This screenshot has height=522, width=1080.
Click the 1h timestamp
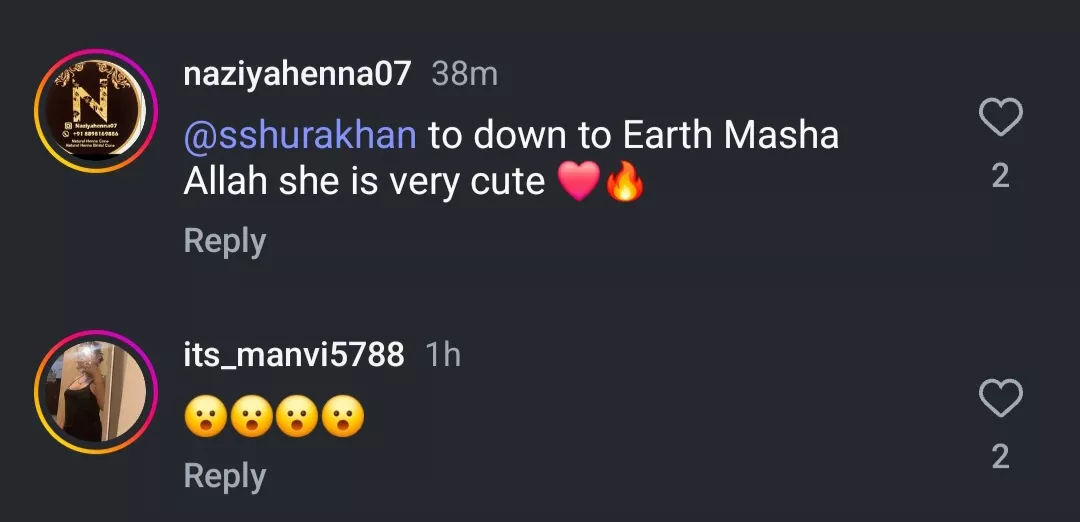tap(443, 354)
